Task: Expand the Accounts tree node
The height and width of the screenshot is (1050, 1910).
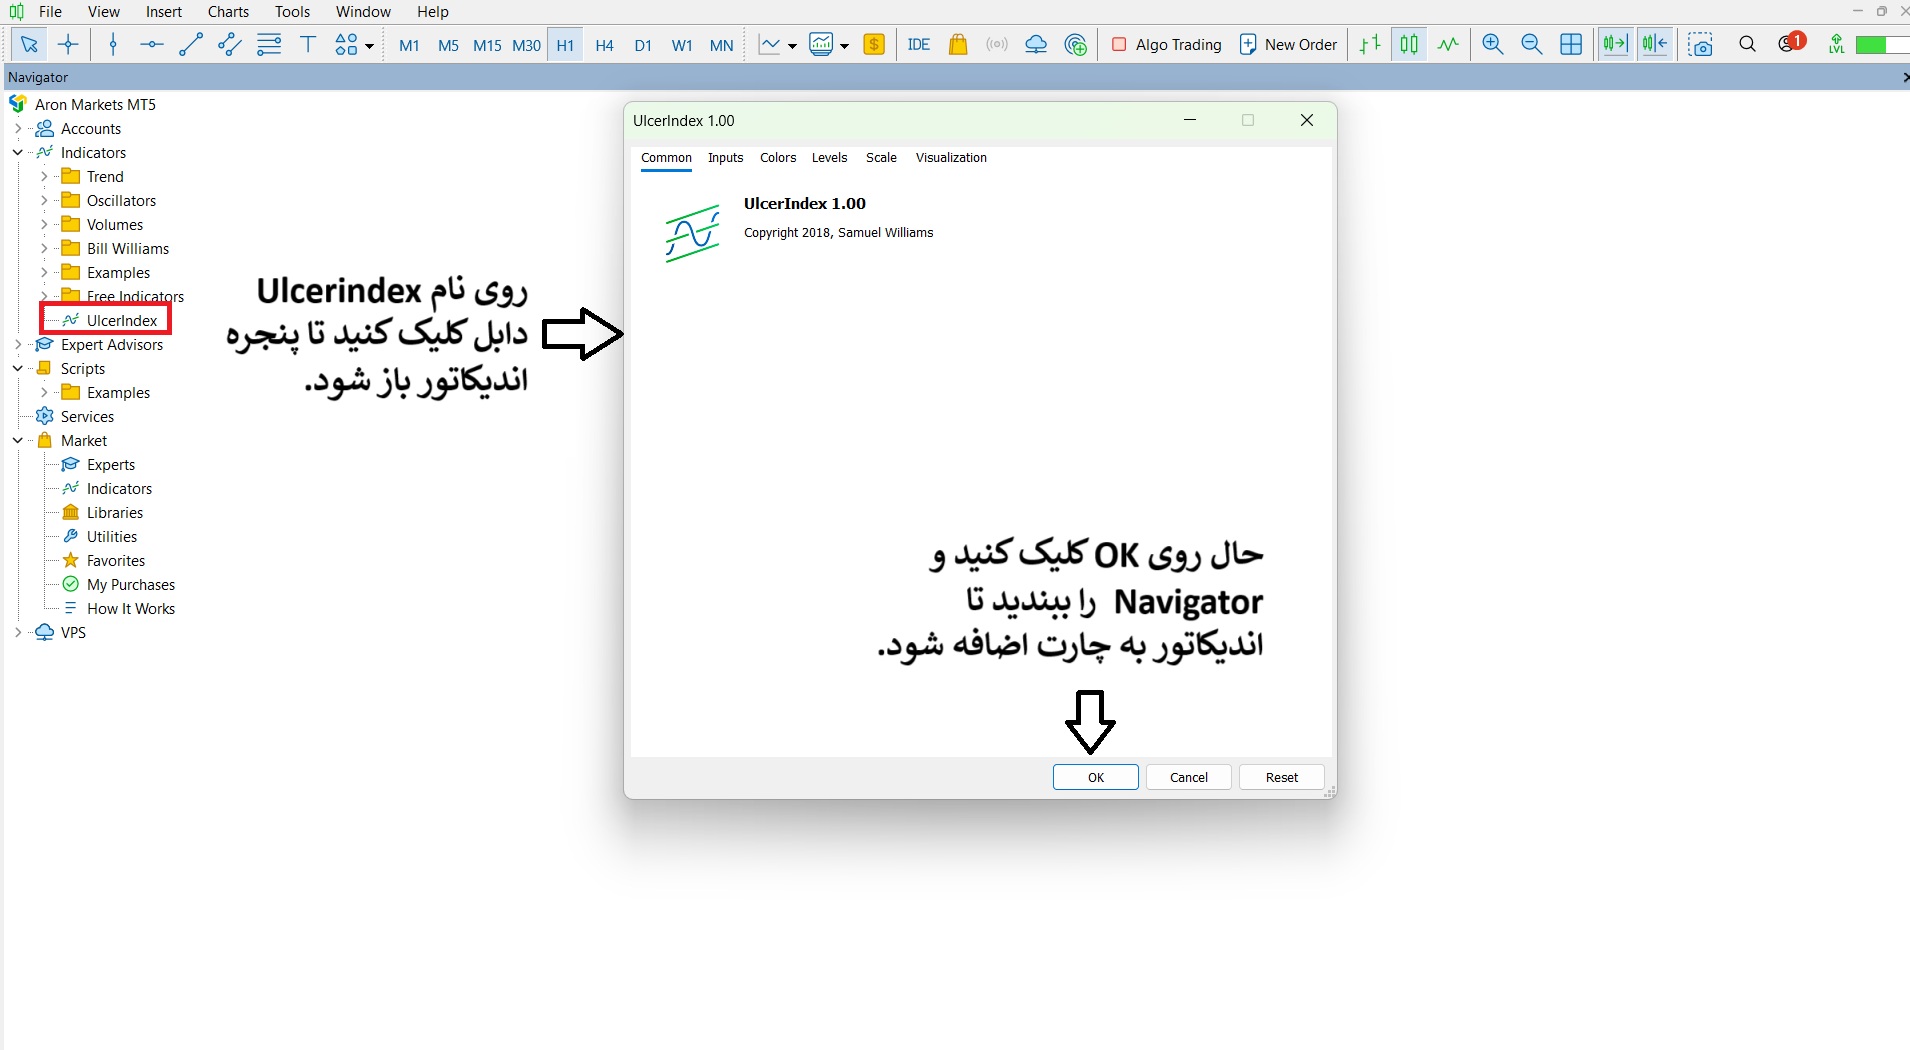Action: [17, 129]
